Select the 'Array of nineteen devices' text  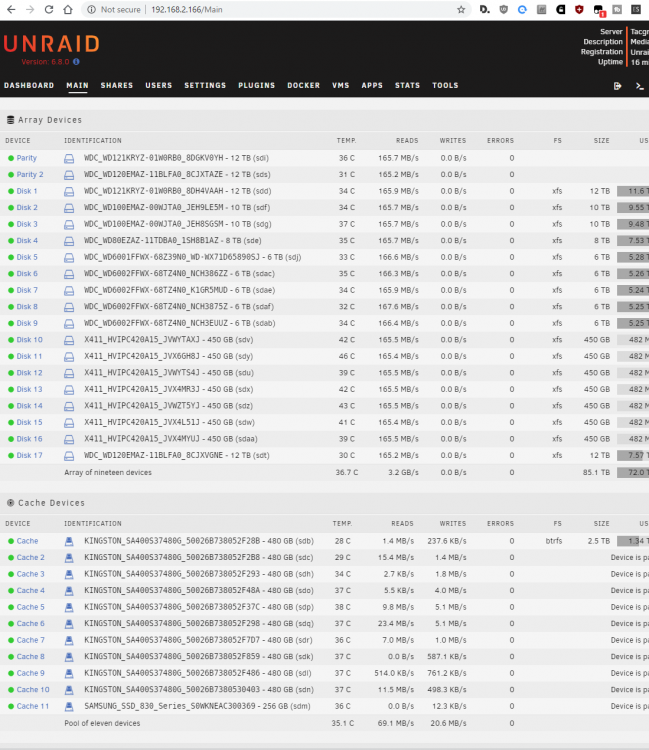tap(108, 473)
